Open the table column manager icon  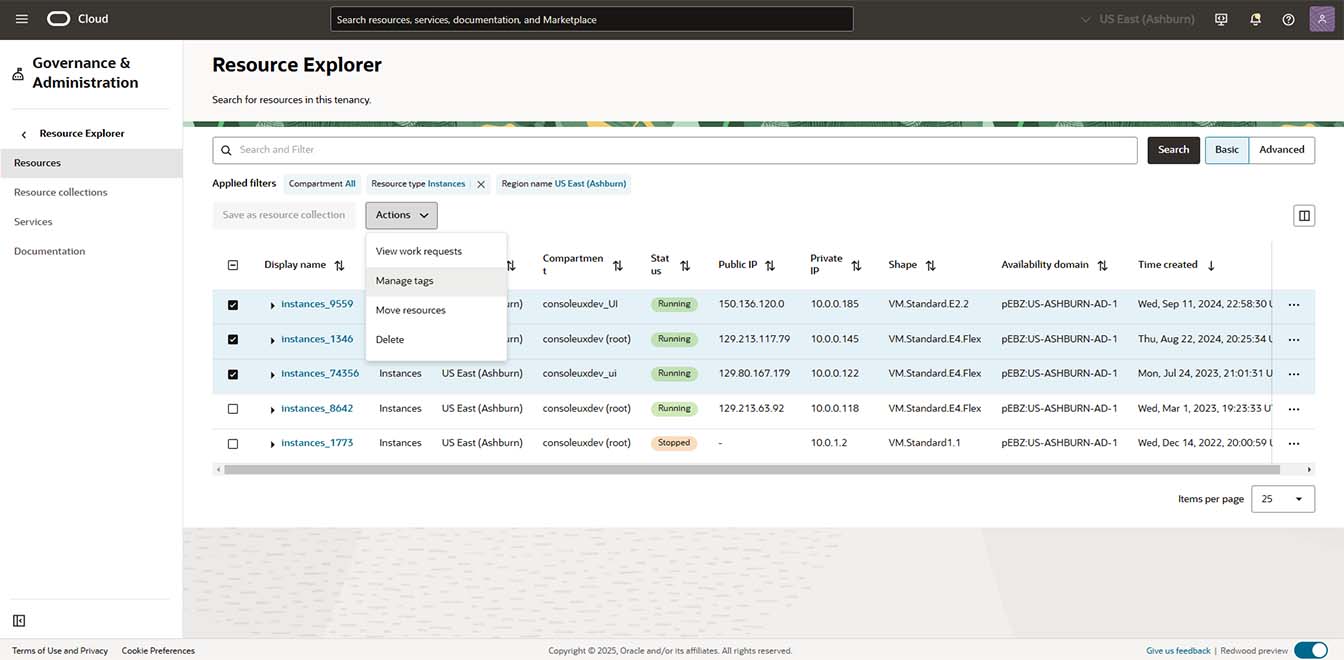(x=1304, y=214)
